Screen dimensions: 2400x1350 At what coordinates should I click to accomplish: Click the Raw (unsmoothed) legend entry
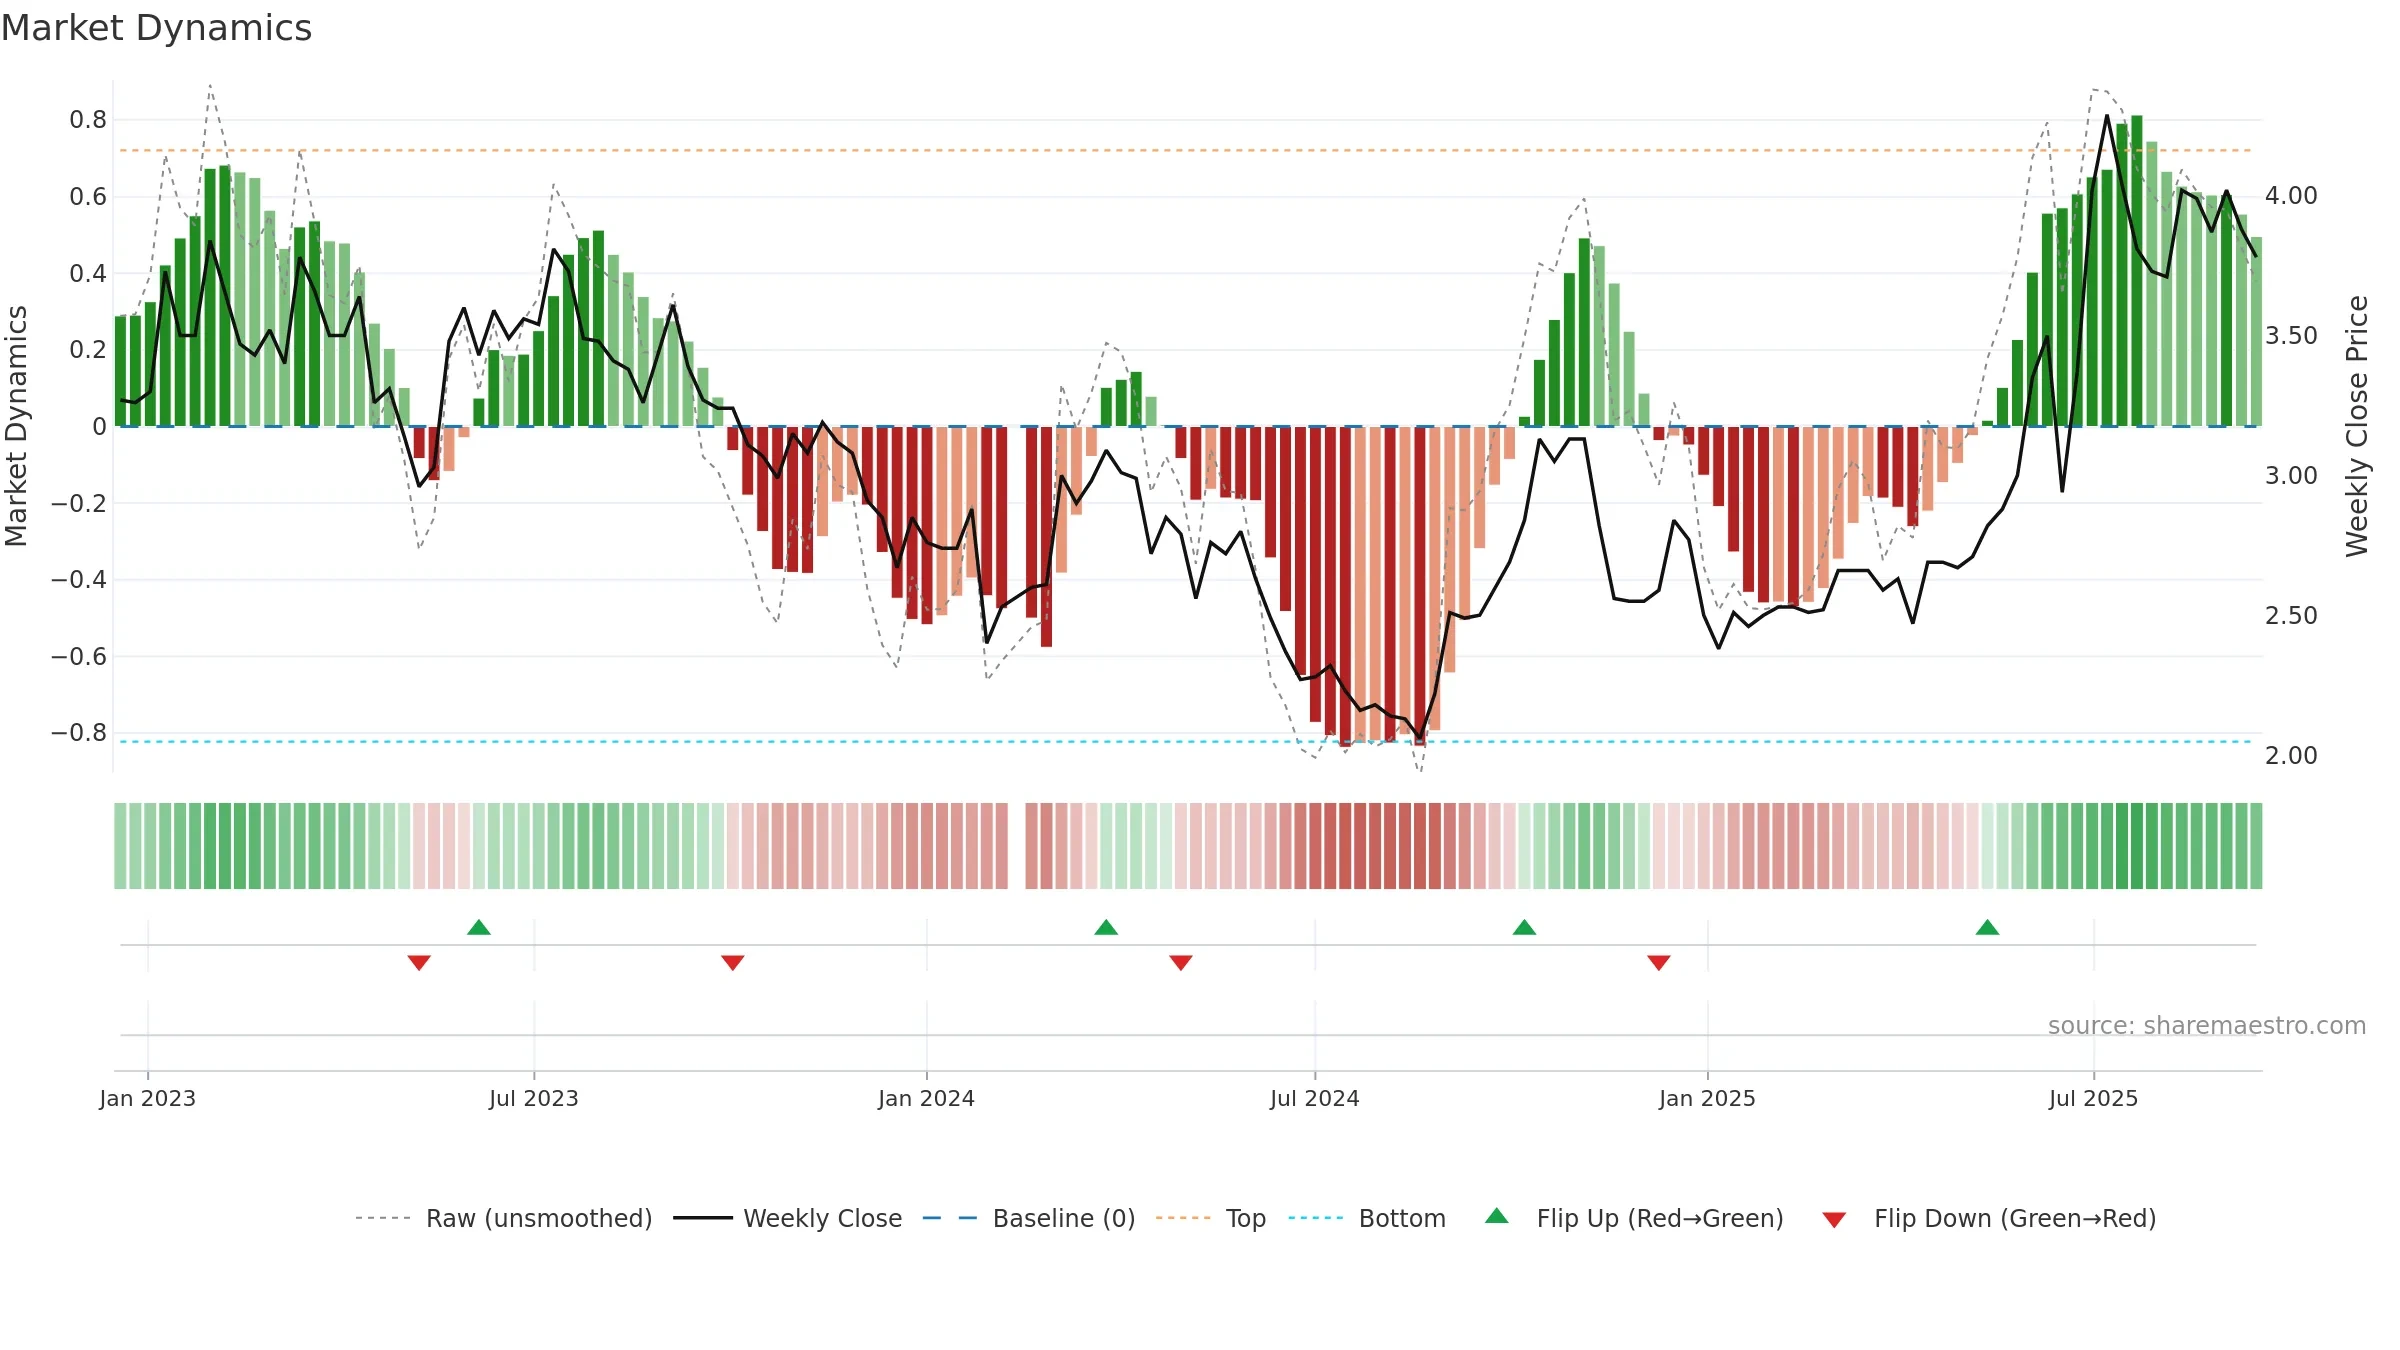pyautogui.click(x=503, y=1218)
